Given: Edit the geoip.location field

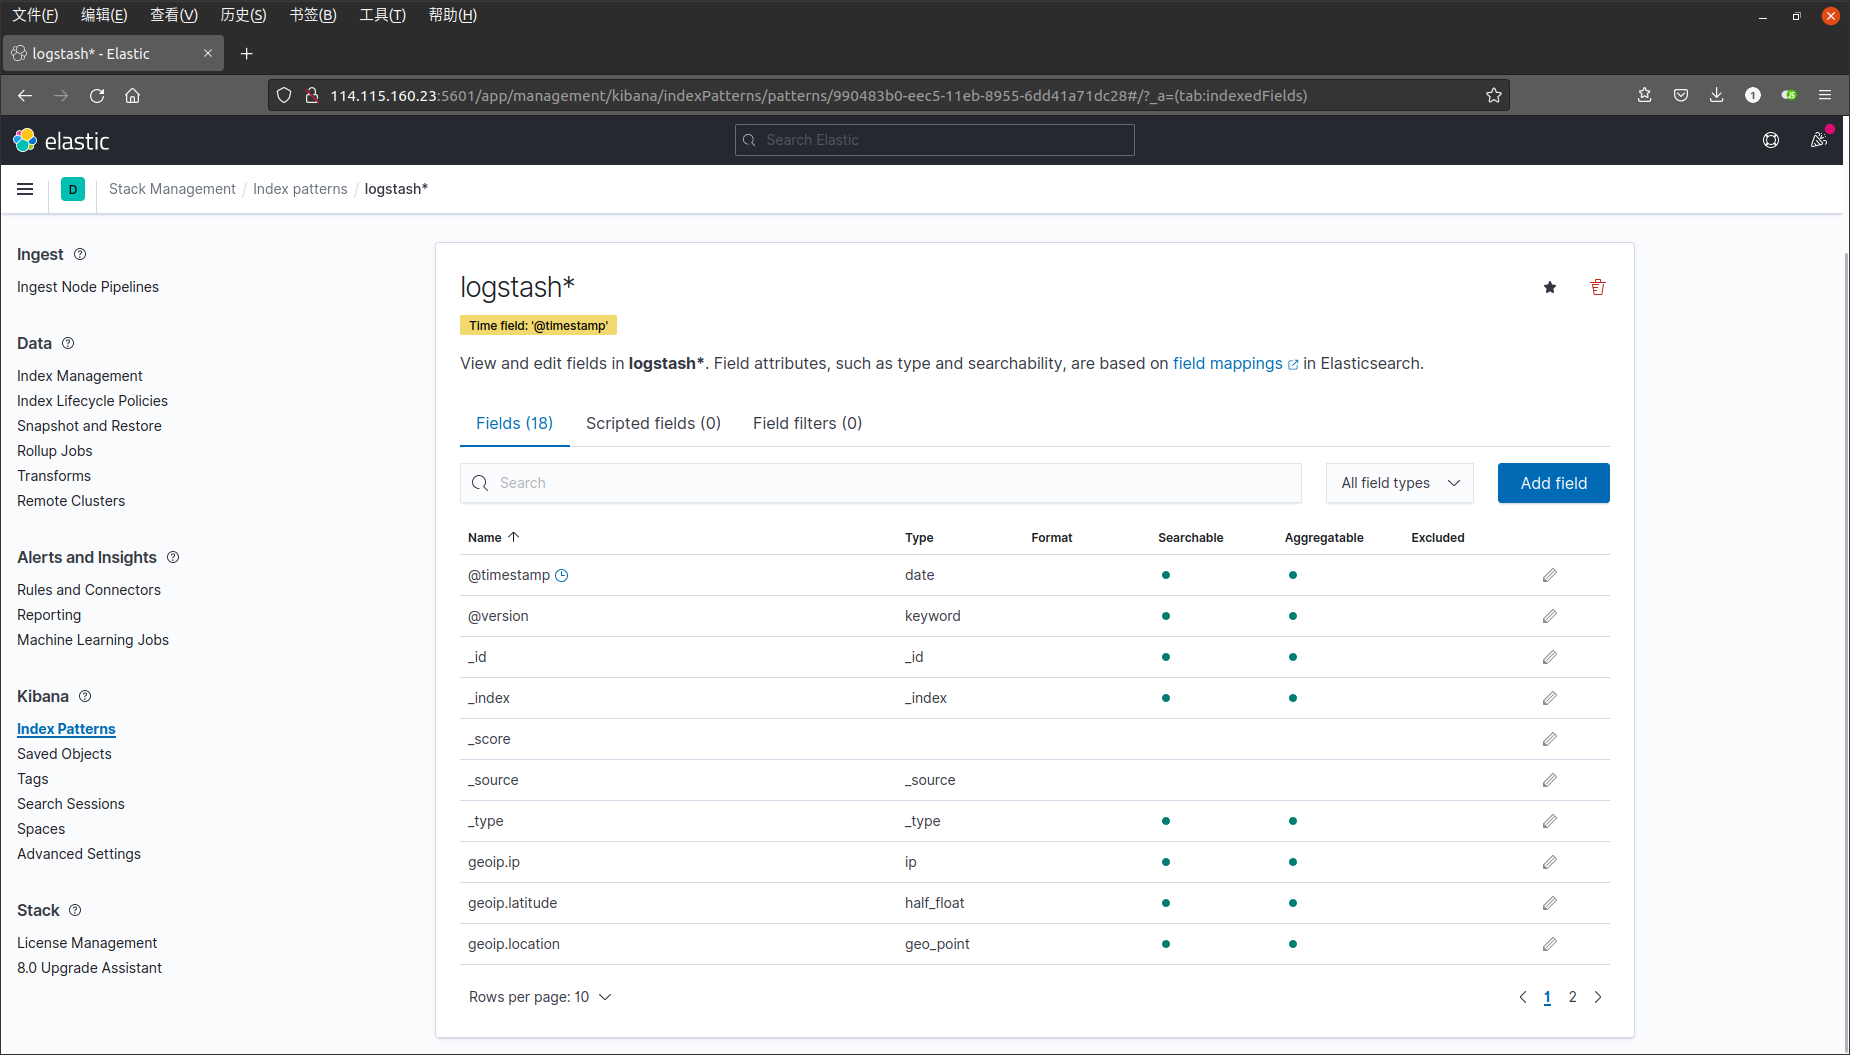Looking at the screenshot, I should [1549, 944].
